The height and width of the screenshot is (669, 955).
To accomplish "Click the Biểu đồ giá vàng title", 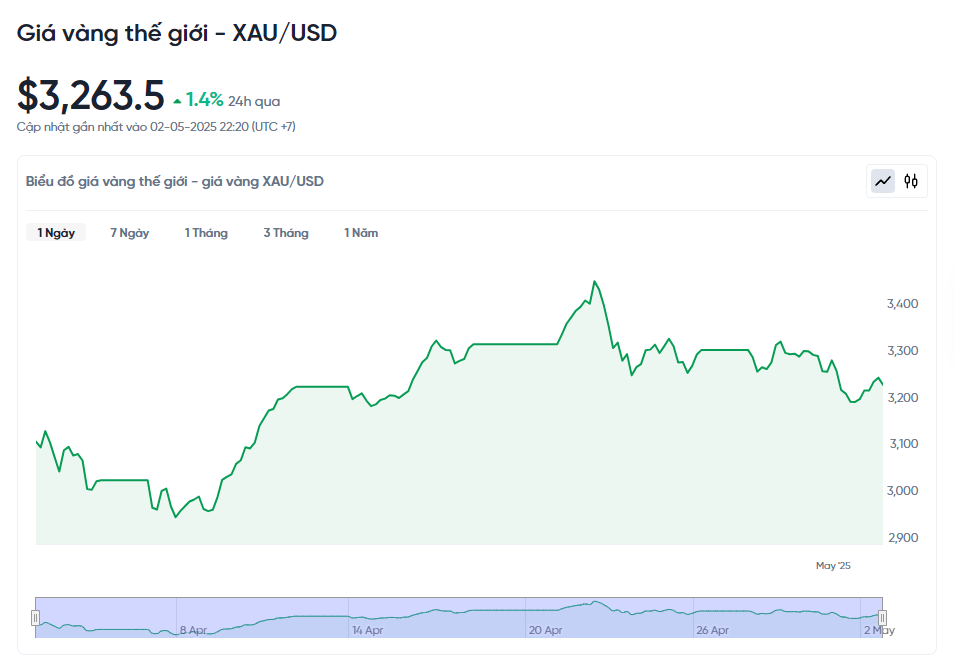I will [175, 181].
